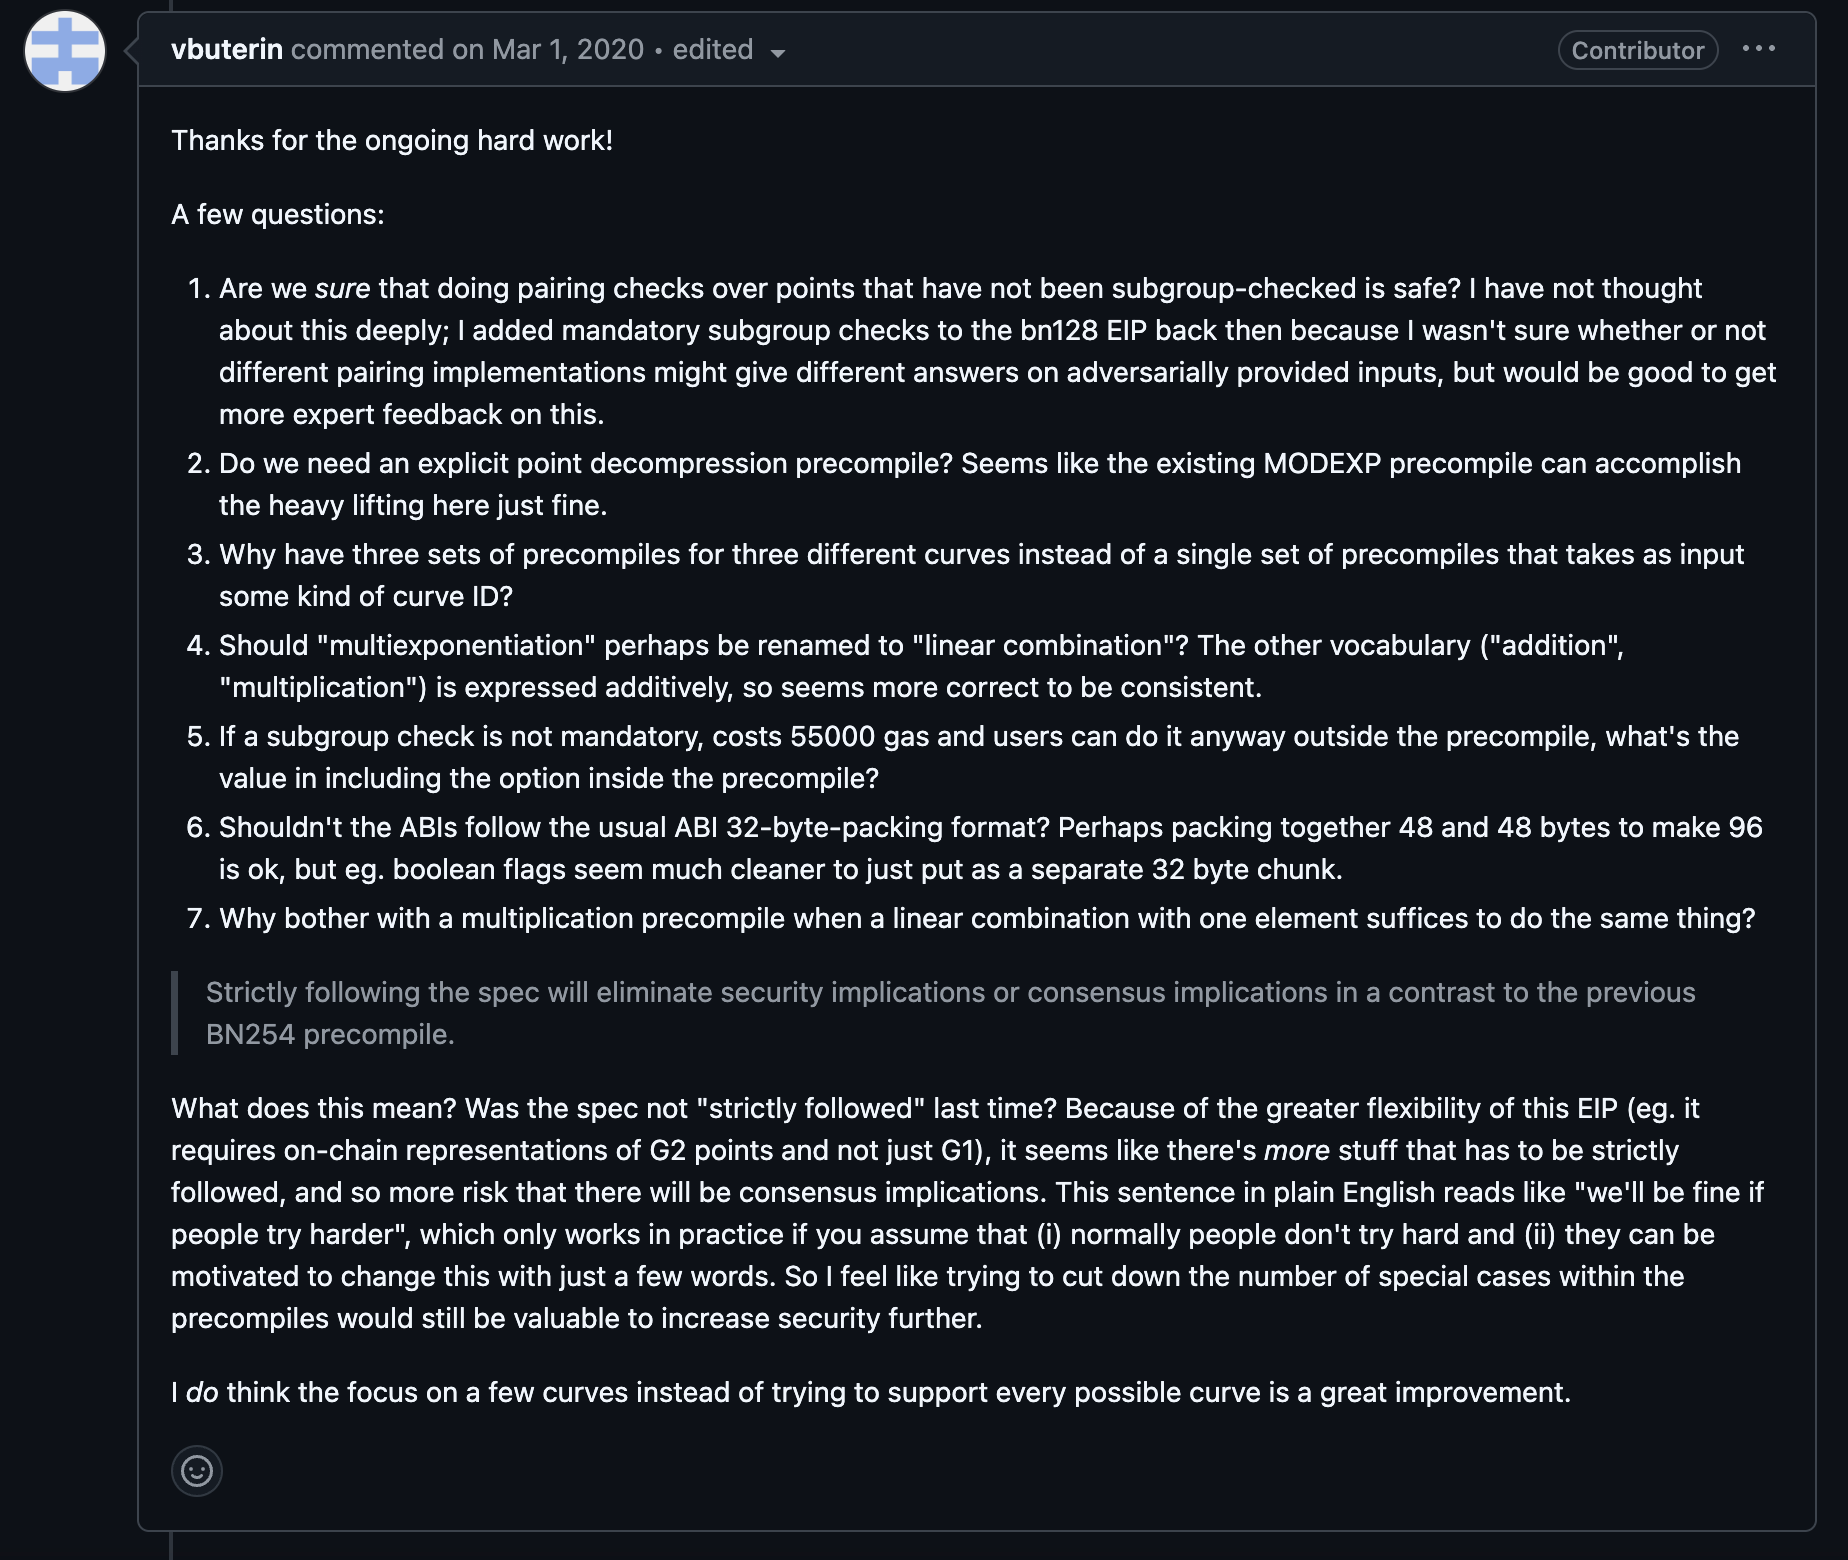Click question 7 about the multiplication precompile
1848x1560 pixels.
click(x=986, y=919)
